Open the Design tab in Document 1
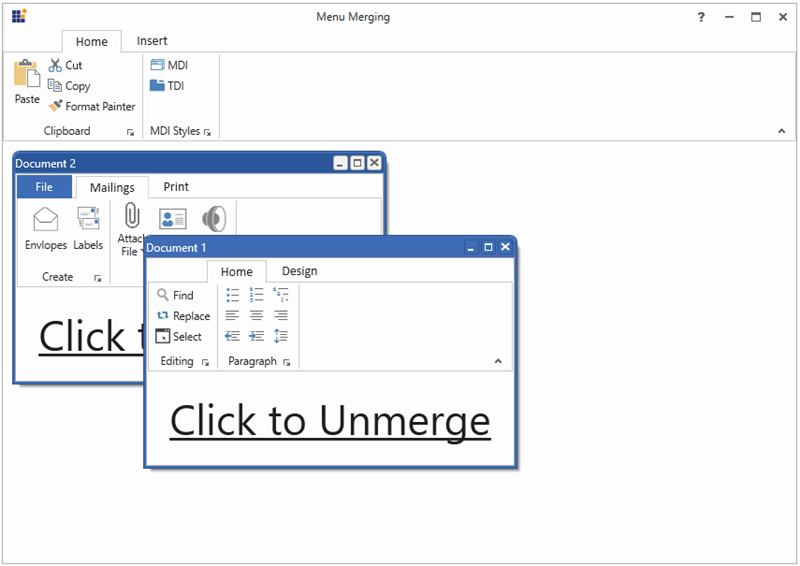800x566 pixels. coord(299,271)
